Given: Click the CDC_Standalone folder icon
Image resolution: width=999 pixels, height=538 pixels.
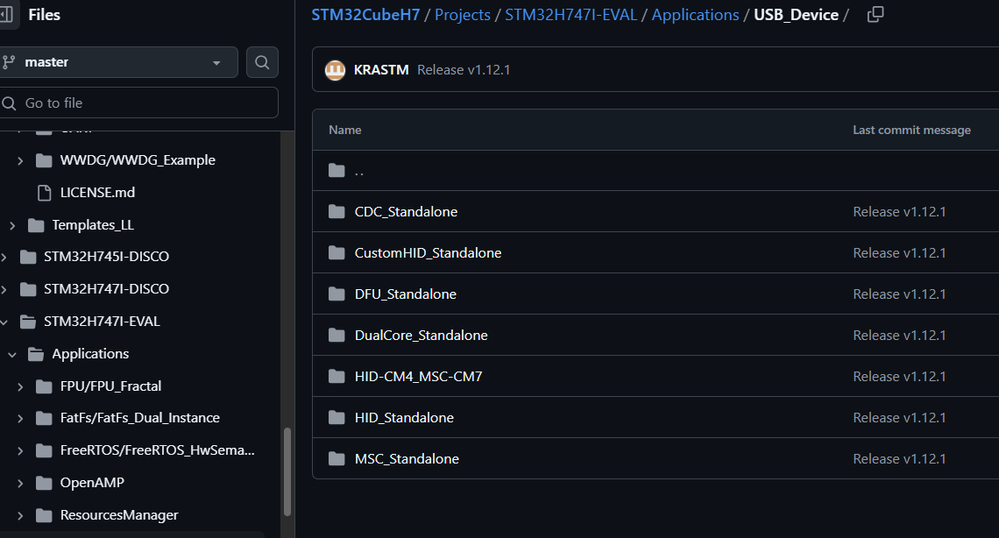Looking at the screenshot, I should pos(336,212).
